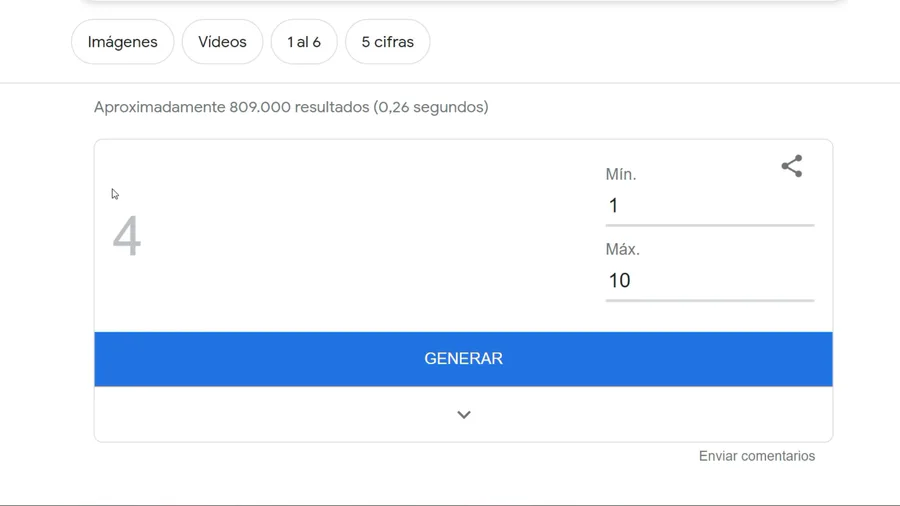Click the Máx. label text
The image size is (900, 506).
(x=622, y=250)
